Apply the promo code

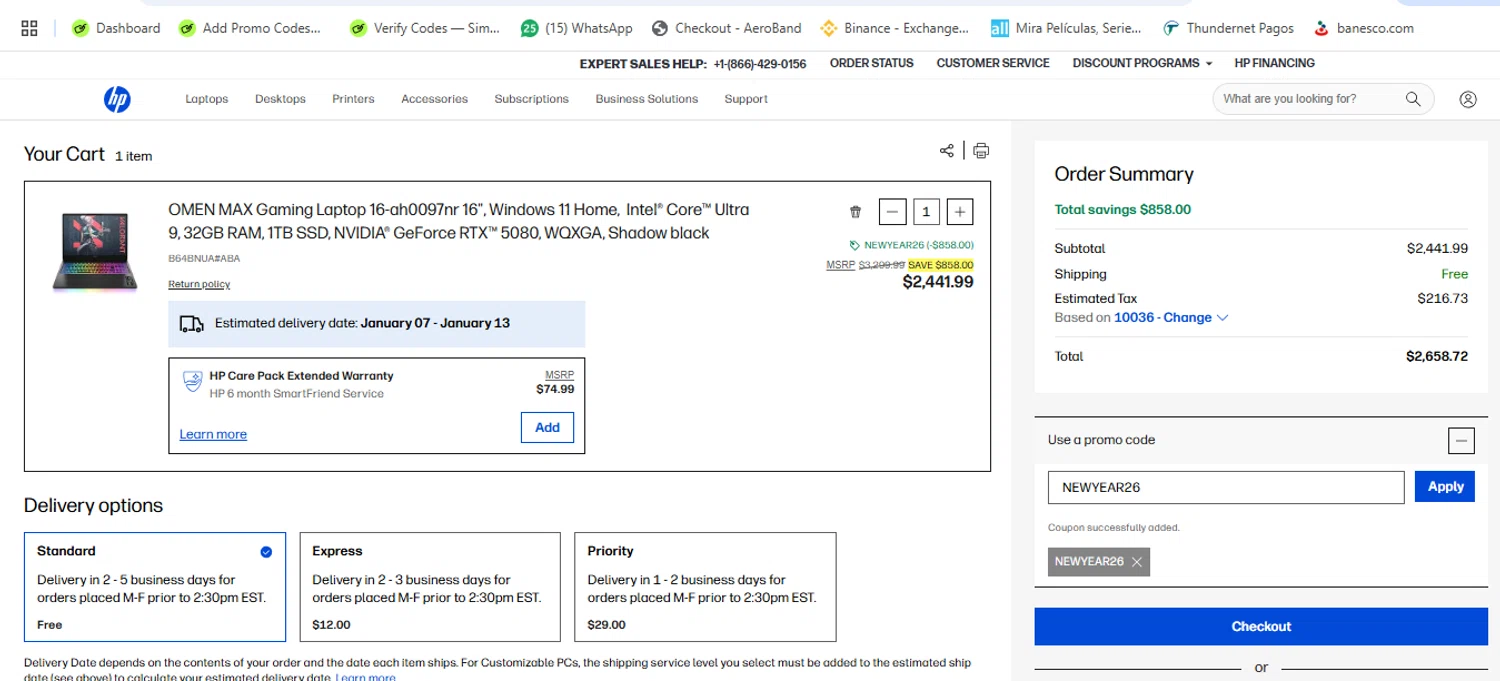point(1445,487)
